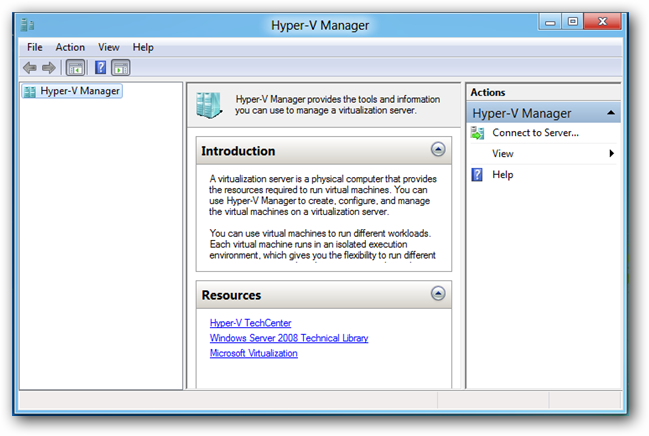Viewport: 649px width, 436px height.
Task: Click the Connect to Server icon
Action: point(477,133)
